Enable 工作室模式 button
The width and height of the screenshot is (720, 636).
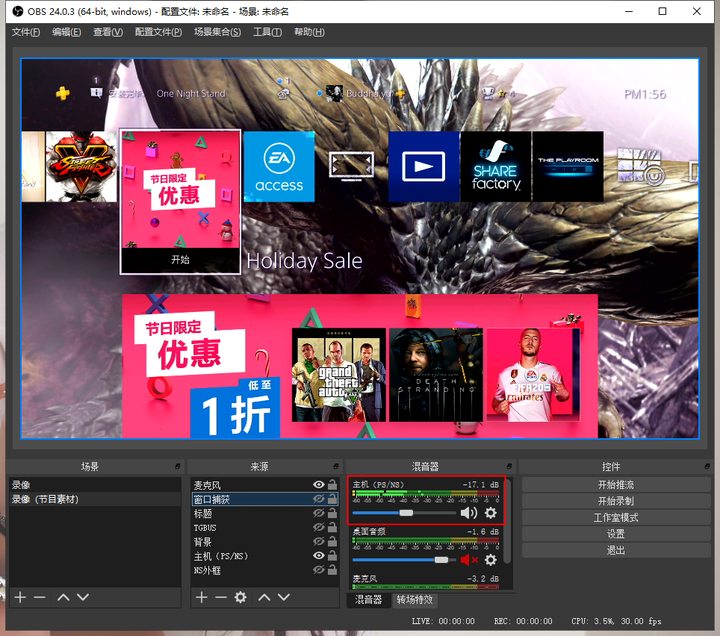coord(616,518)
